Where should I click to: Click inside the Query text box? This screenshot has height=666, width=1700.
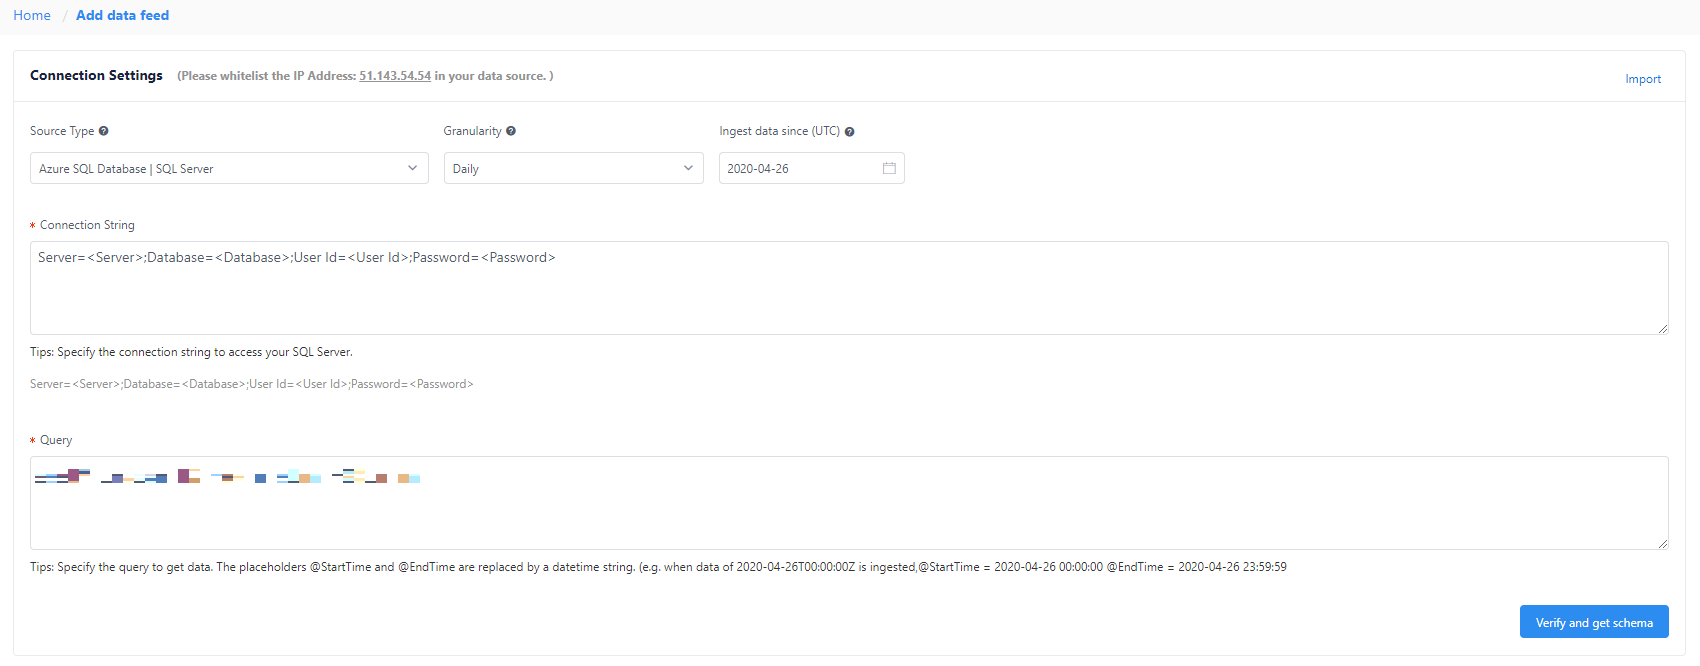848,510
